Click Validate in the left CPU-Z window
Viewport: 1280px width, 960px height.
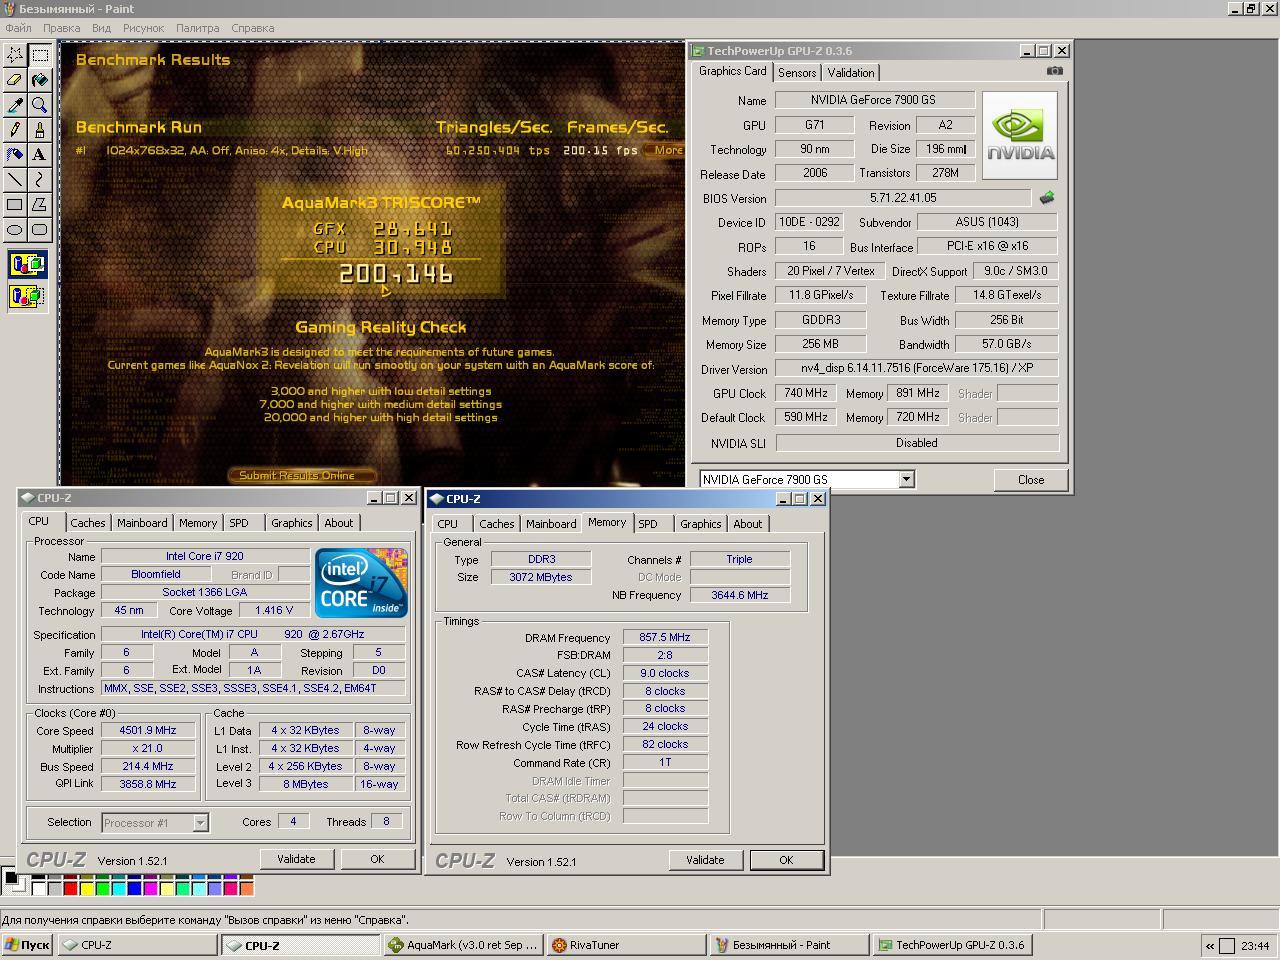pos(296,859)
